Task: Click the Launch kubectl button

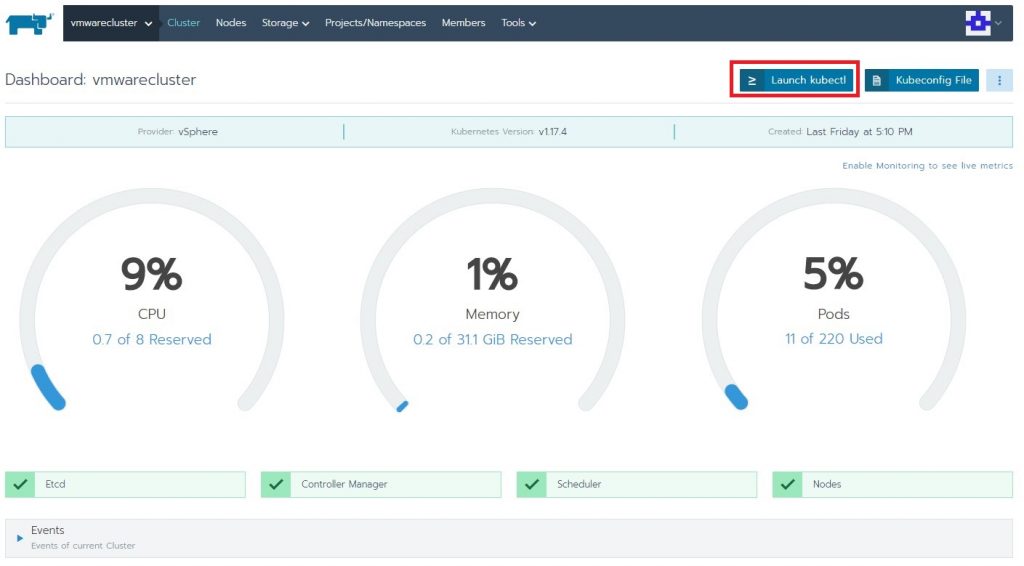Action: [796, 80]
